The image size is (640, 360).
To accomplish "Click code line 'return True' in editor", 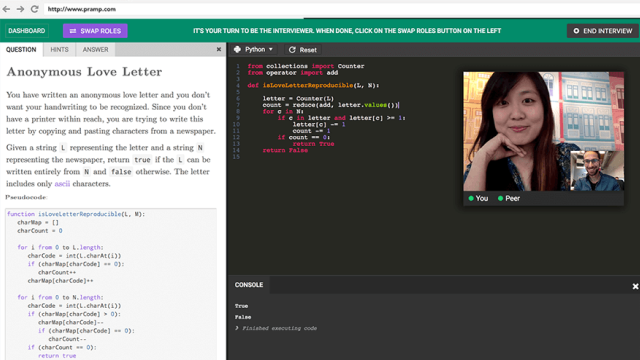I will (313, 144).
